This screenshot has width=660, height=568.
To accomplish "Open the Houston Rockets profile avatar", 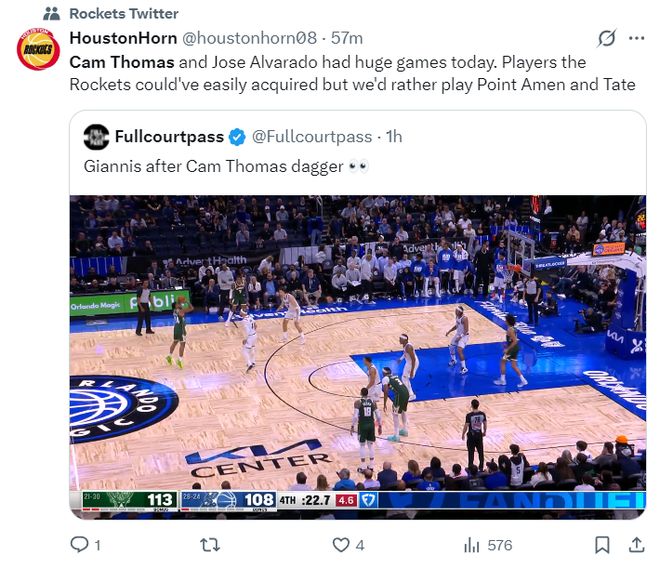I will [38, 50].
